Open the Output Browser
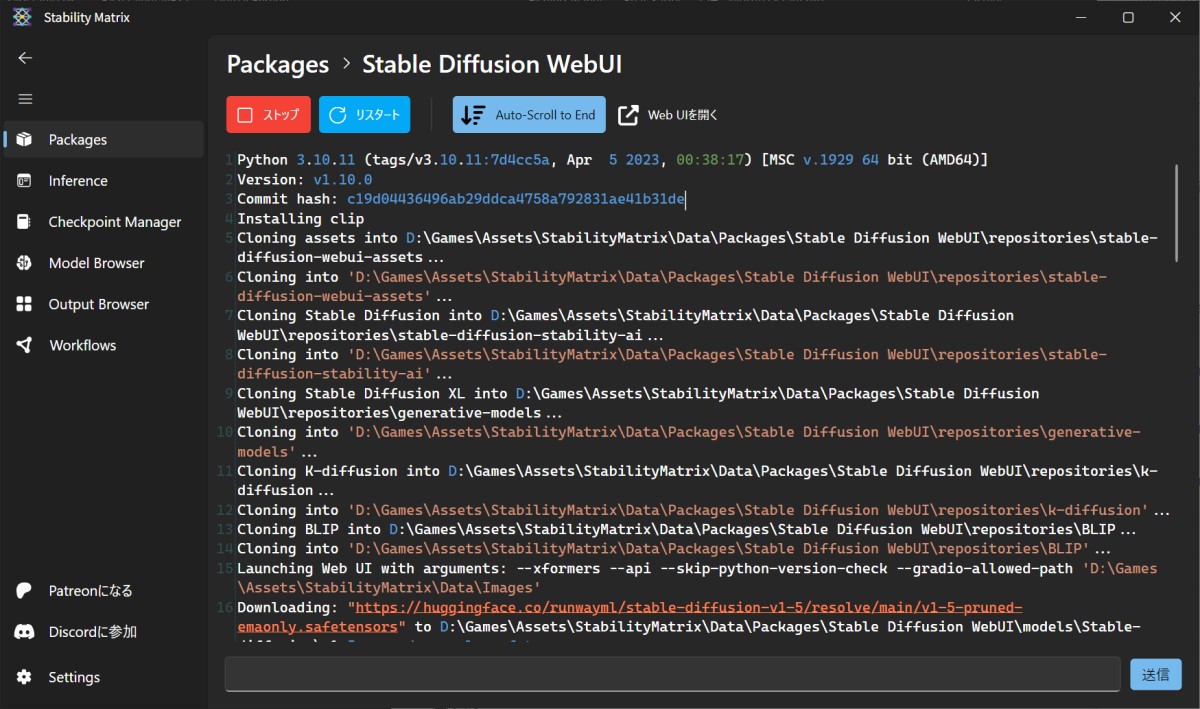This screenshot has width=1200, height=709. tap(104, 304)
